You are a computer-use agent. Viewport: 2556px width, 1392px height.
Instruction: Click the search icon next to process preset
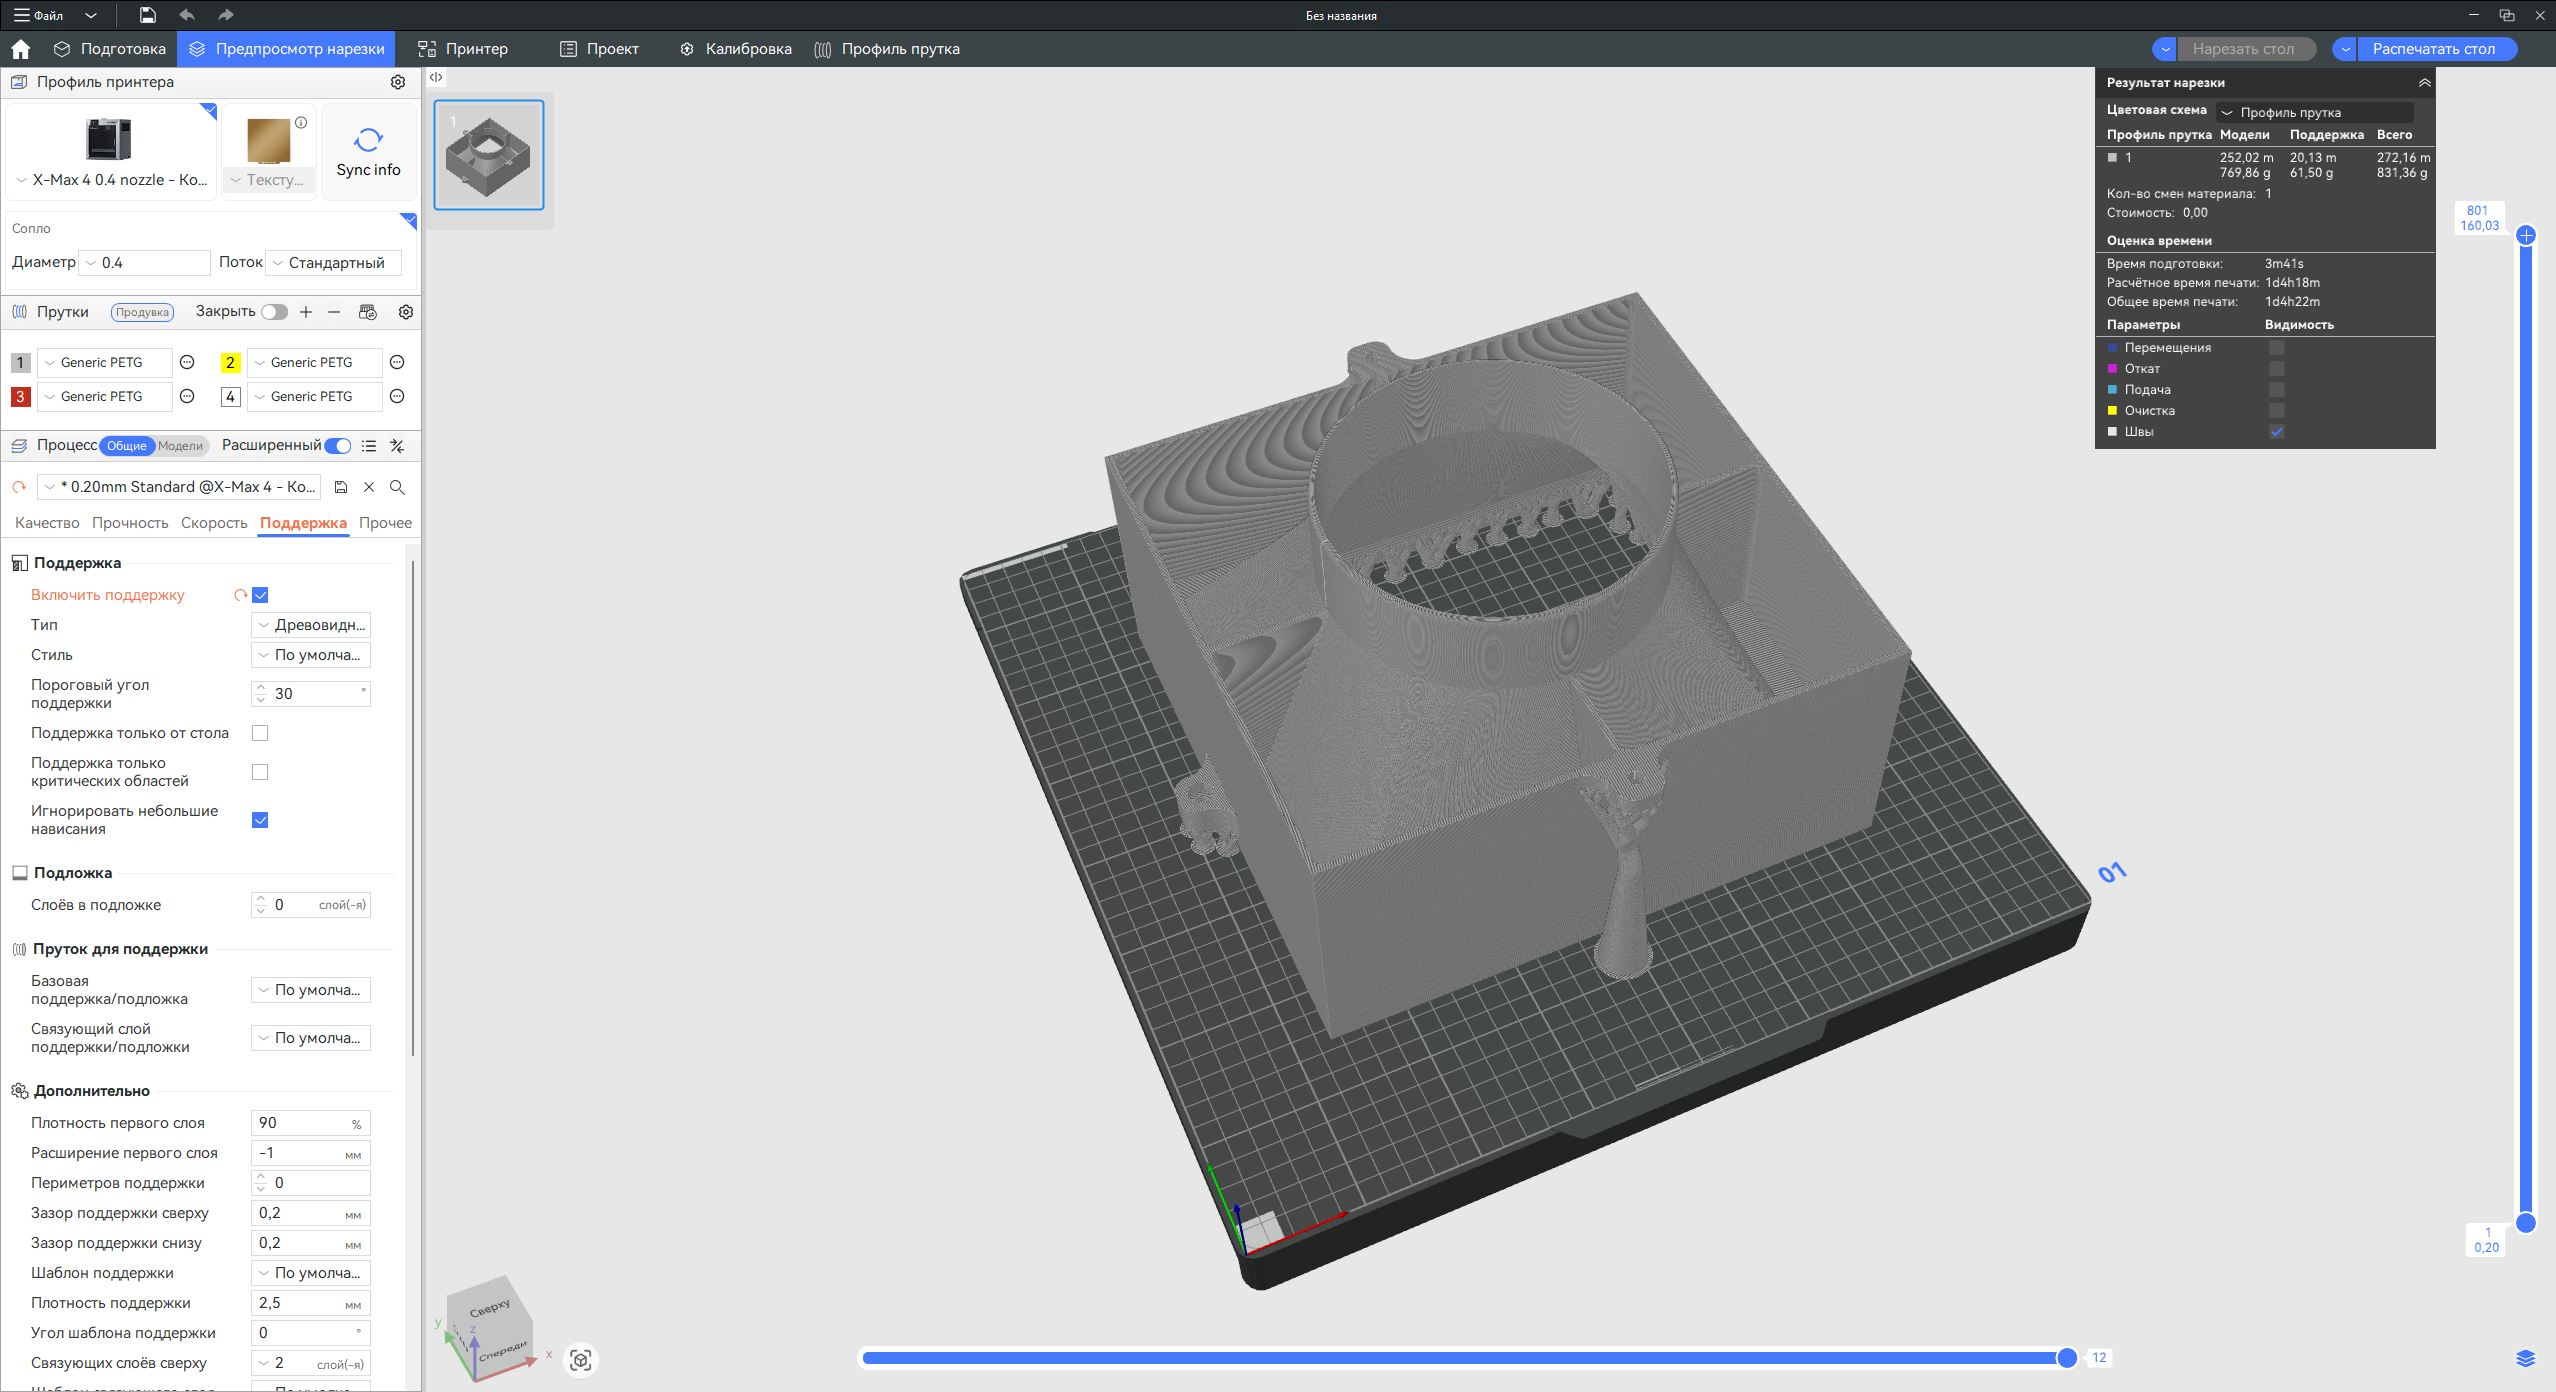click(397, 487)
